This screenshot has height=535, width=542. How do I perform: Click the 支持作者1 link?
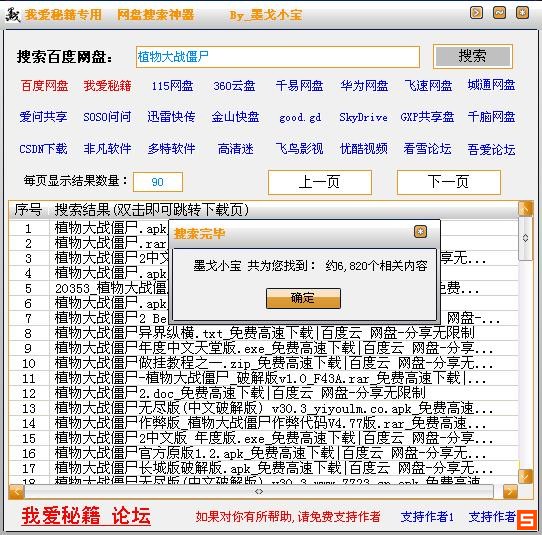click(427, 517)
